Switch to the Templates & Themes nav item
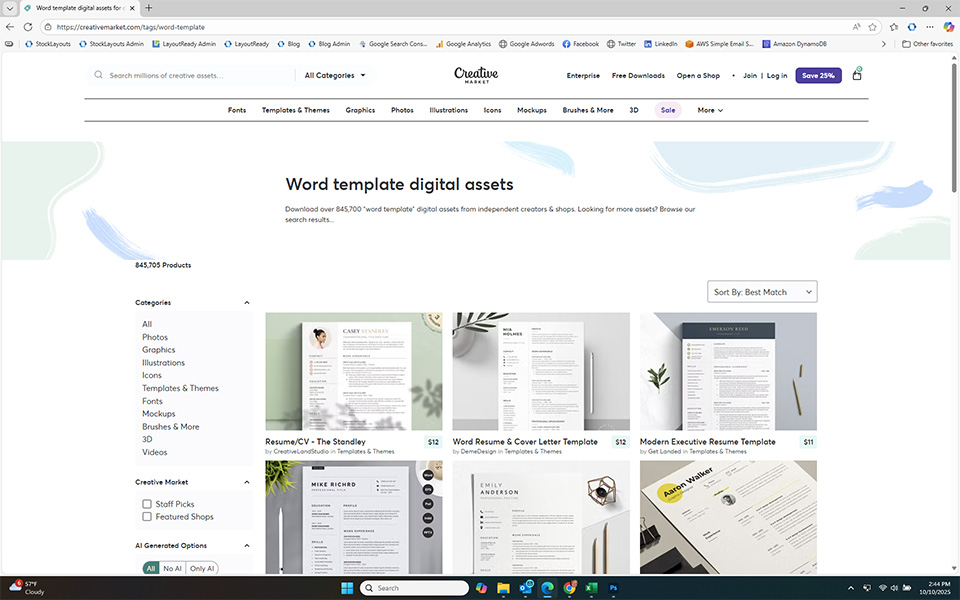This screenshot has width=960, height=600. pyautogui.click(x=295, y=110)
